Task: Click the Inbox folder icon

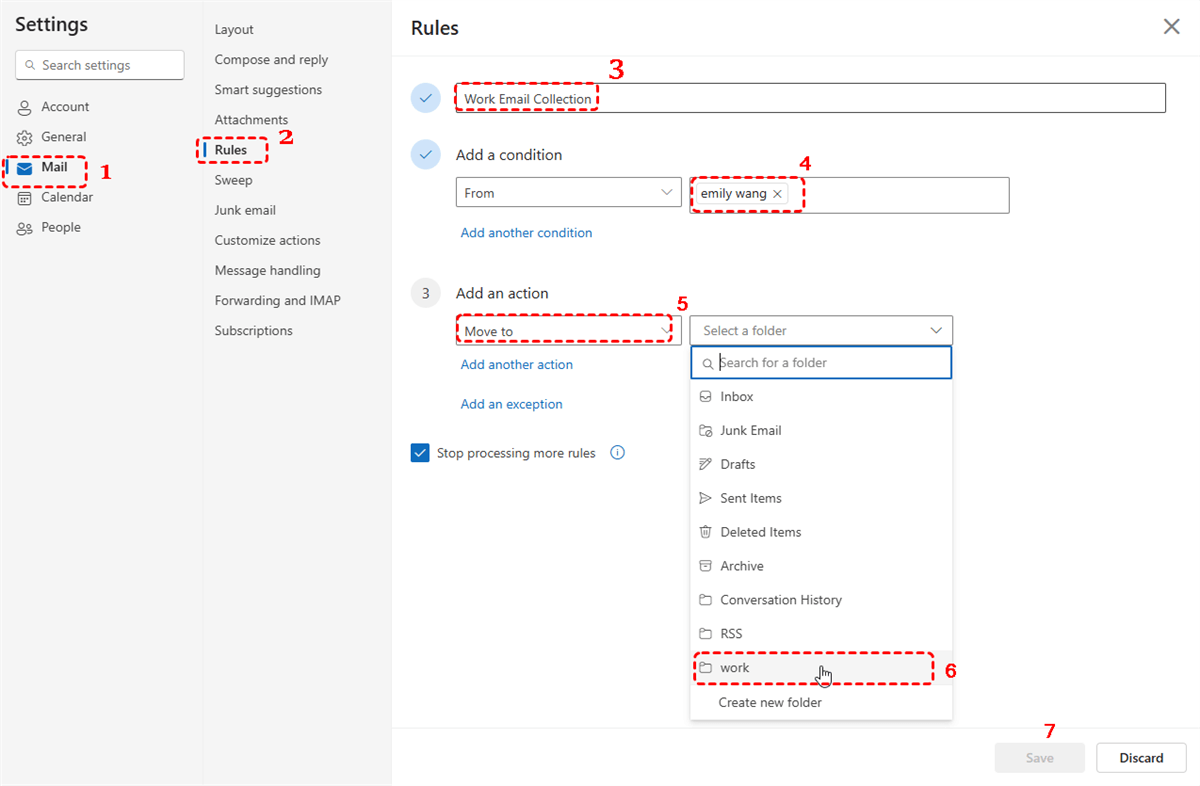Action: click(x=705, y=397)
